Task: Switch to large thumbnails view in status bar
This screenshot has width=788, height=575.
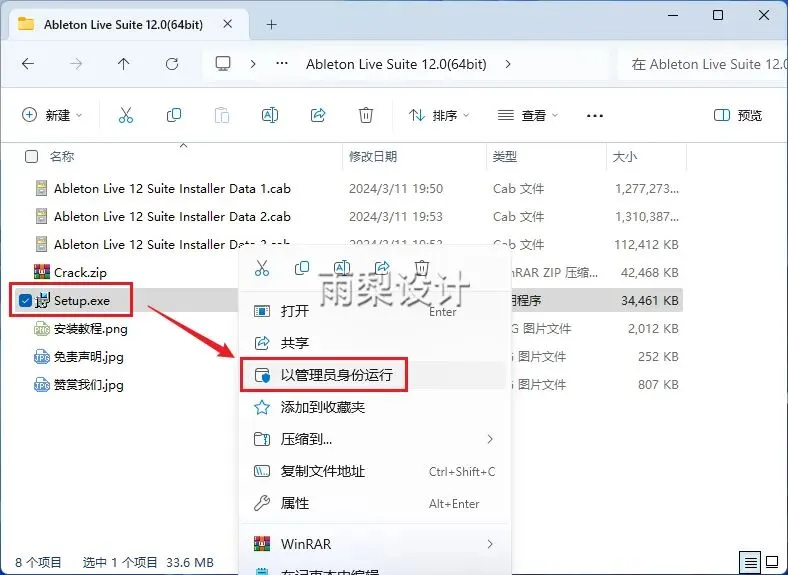Action: pos(772,561)
